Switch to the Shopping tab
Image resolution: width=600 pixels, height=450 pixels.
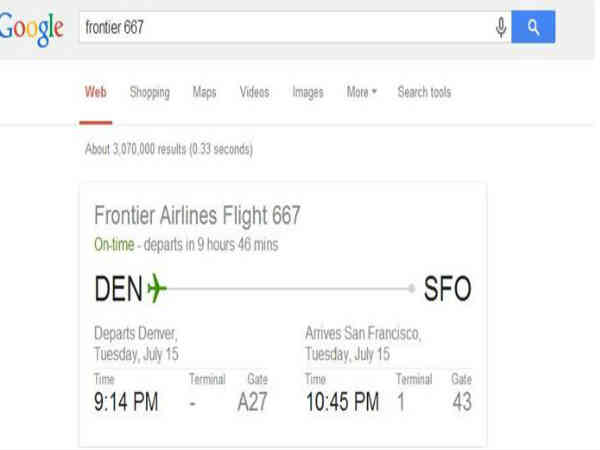149,93
